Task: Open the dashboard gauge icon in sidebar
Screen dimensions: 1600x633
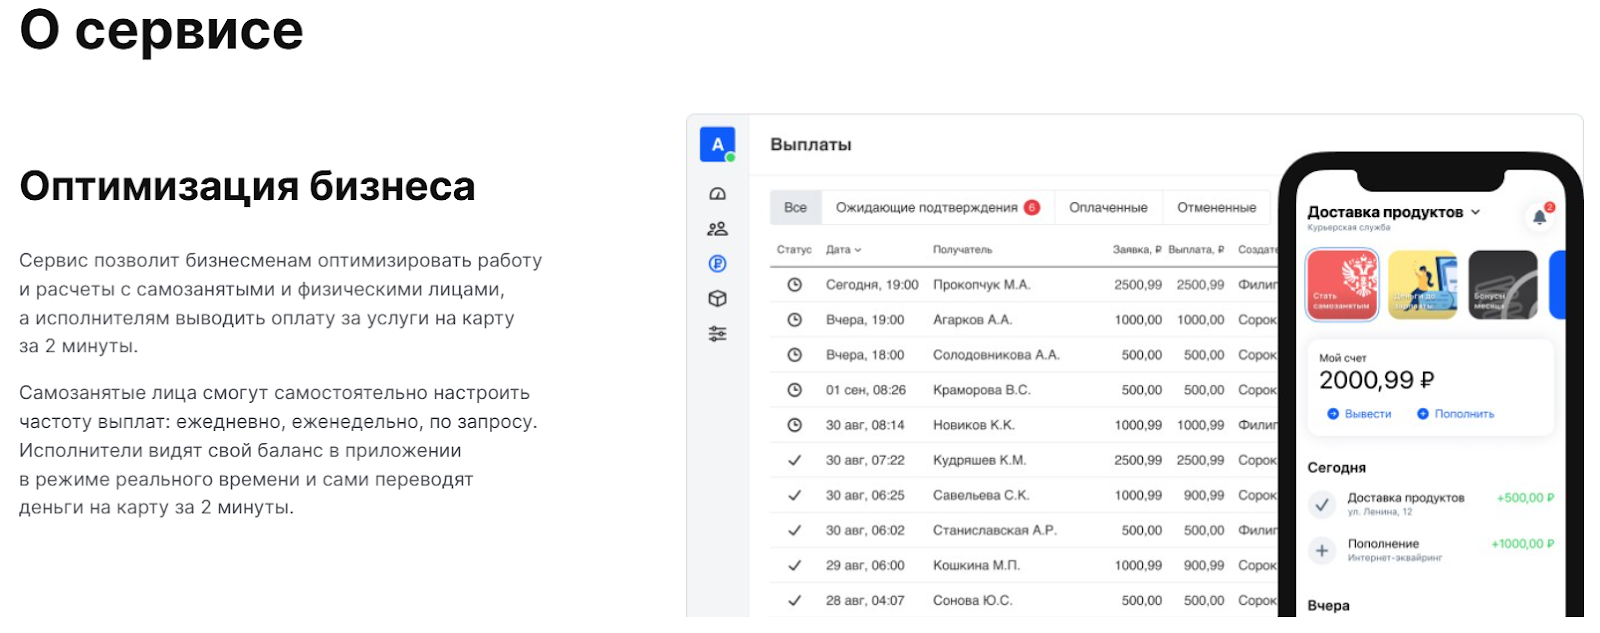Action: [717, 194]
